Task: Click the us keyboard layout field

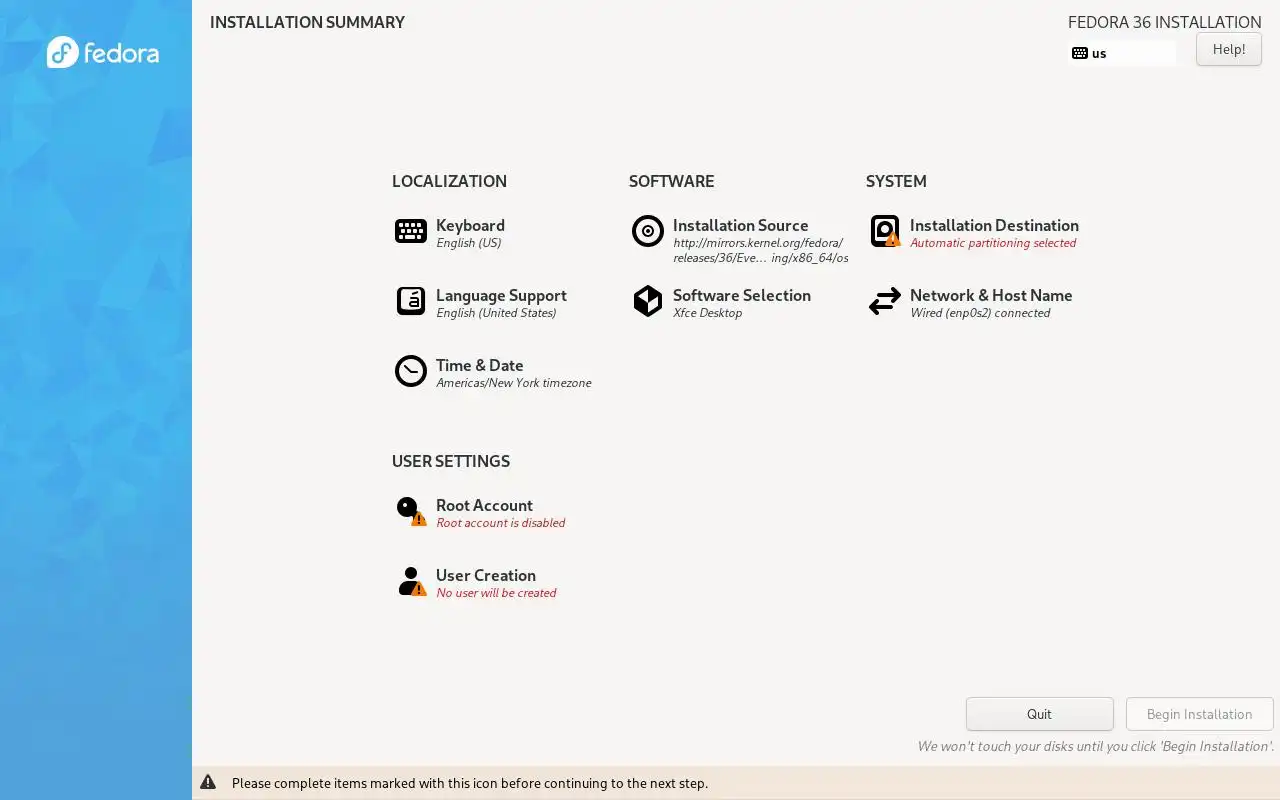Action: 1123,53
